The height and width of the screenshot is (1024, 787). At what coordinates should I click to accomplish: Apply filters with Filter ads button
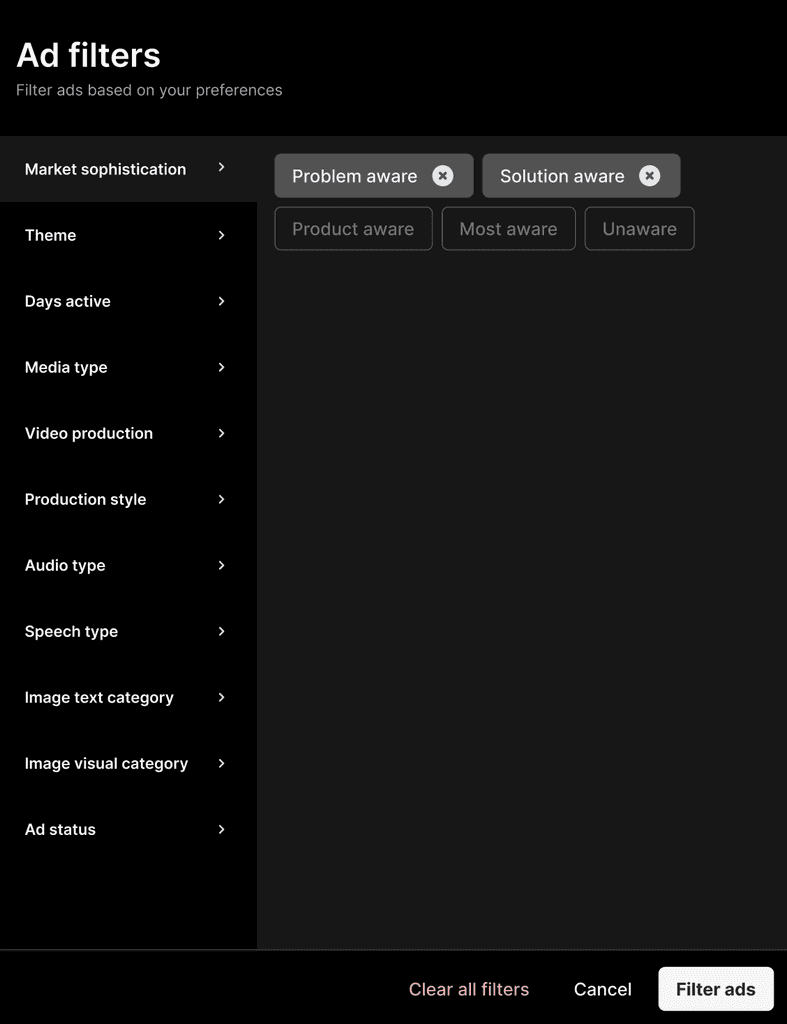pyautogui.click(x=716, y=989)
